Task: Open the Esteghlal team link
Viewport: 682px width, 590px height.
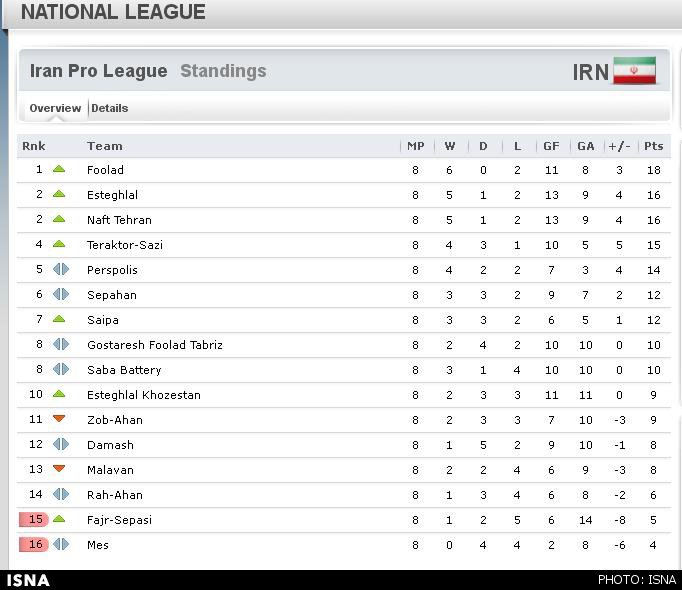Action: pos(112,195)
